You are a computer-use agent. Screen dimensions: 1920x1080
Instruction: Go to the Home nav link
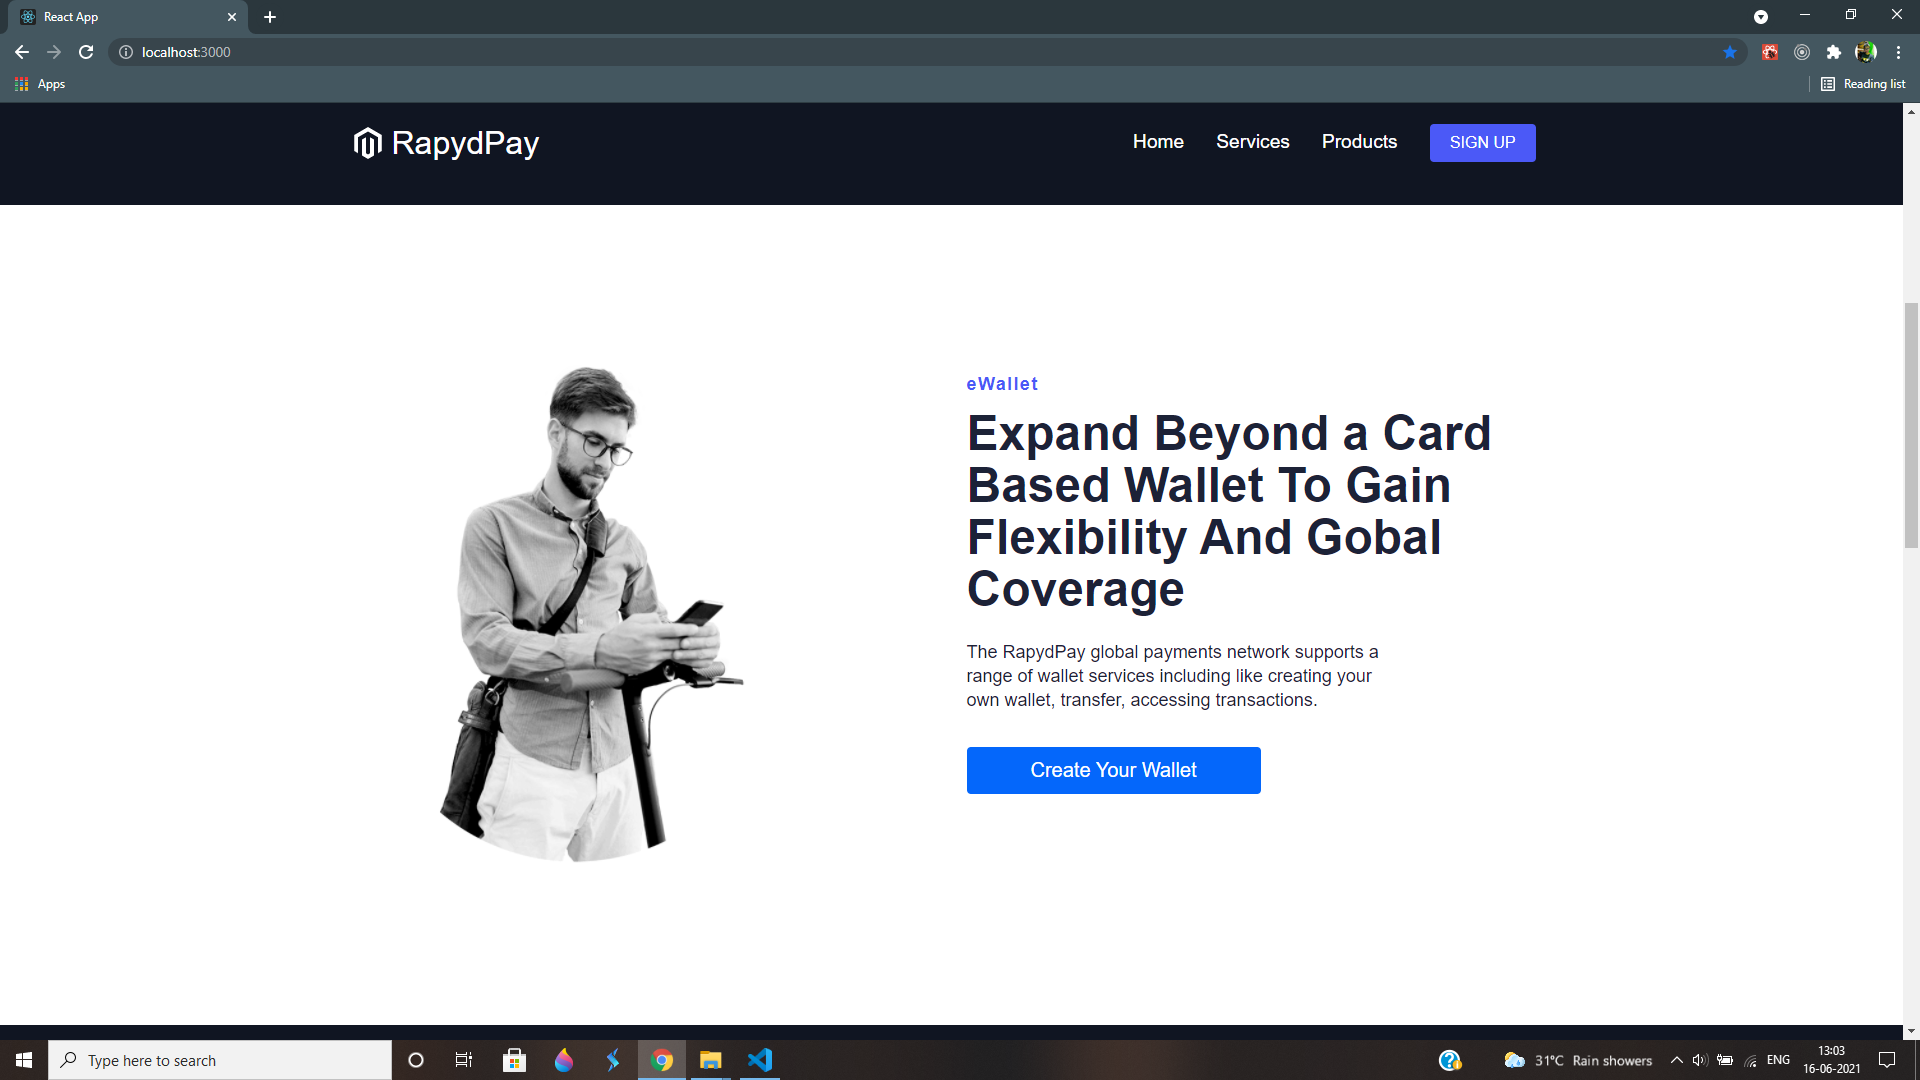click(1158, 142)
